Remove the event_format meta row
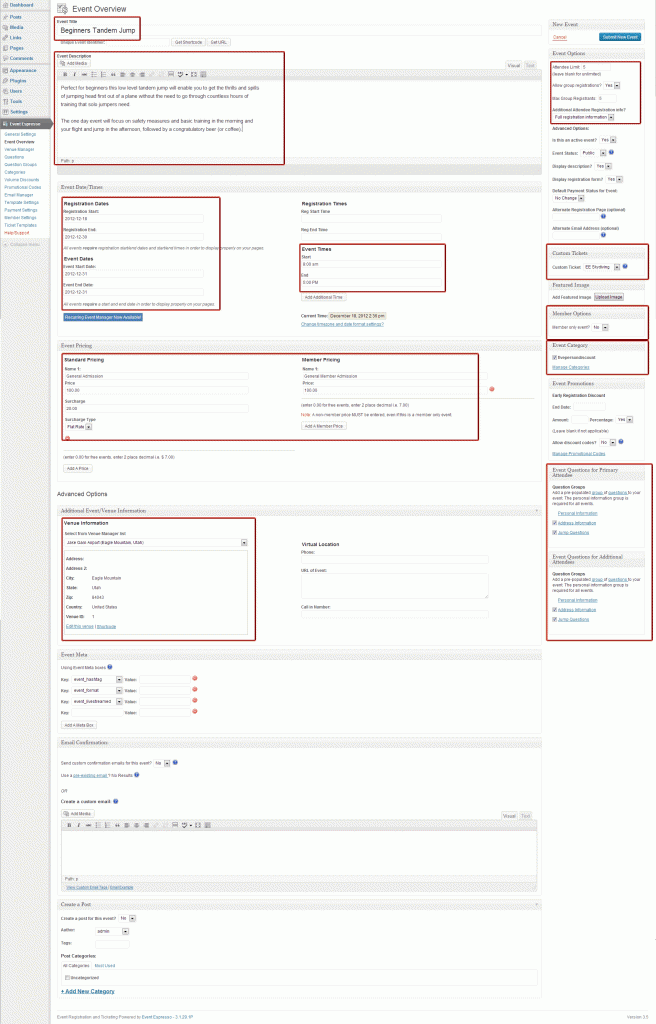 pyautogui.click(x=195, y=690)
